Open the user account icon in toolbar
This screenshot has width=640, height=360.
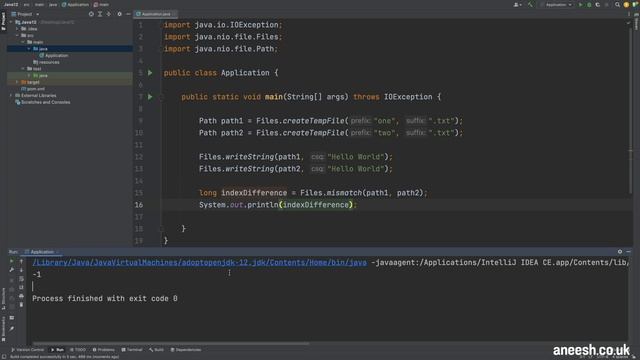pos(517,5)
